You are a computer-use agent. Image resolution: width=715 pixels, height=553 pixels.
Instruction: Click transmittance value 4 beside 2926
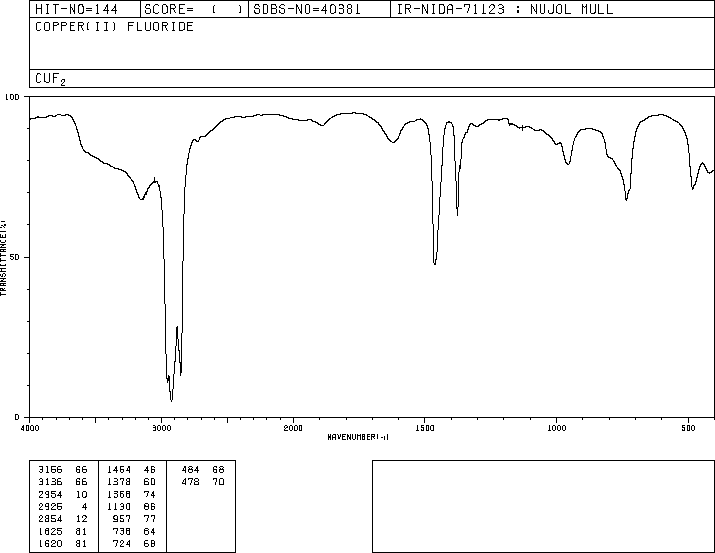84,506
